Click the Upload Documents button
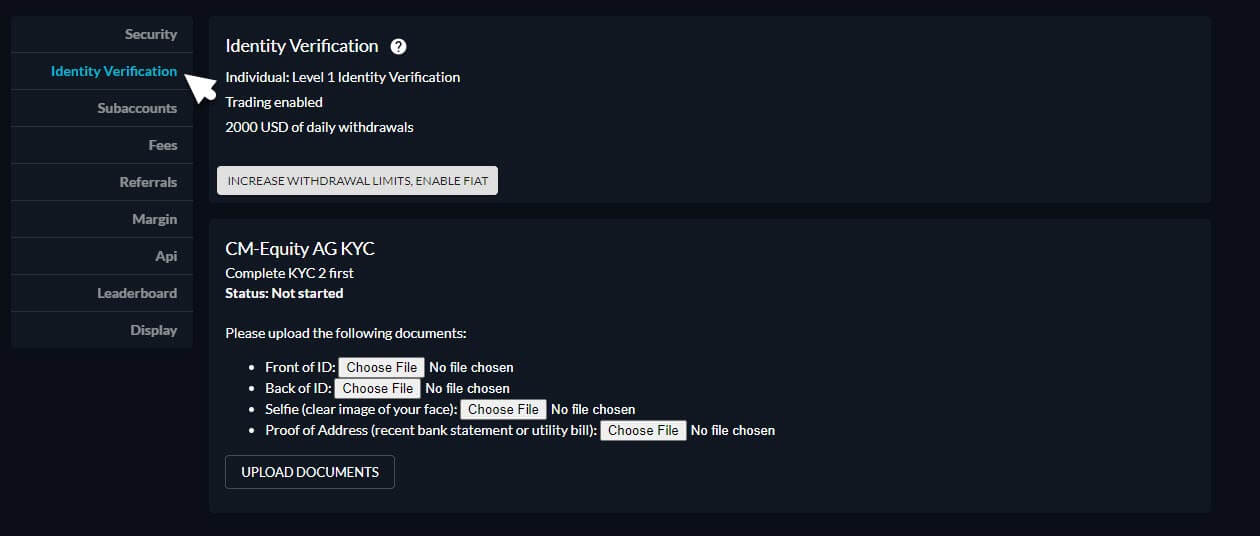The height and width of the screenshot is (536, 1260). tap(310, 472)
